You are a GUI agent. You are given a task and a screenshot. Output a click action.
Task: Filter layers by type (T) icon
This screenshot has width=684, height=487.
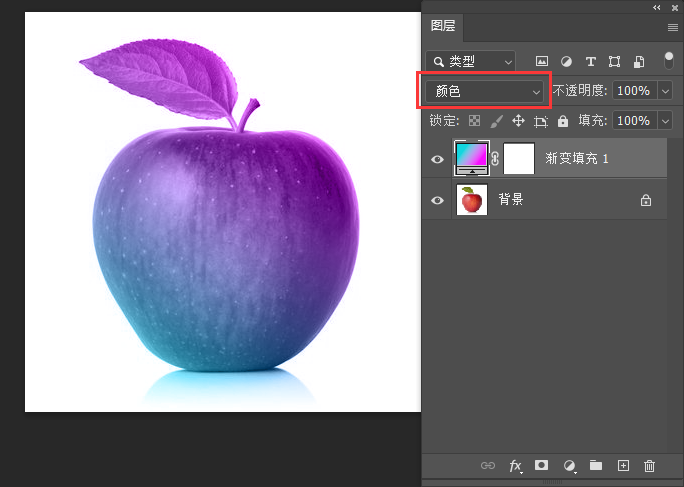[591, 62]
